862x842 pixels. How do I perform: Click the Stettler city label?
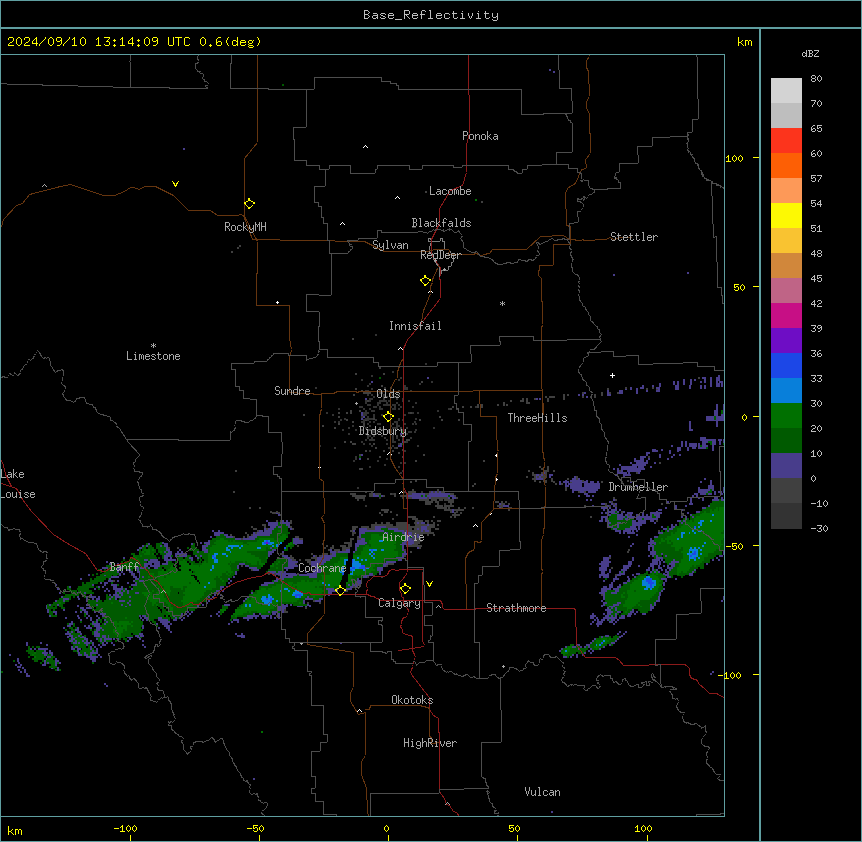point(634,237)
